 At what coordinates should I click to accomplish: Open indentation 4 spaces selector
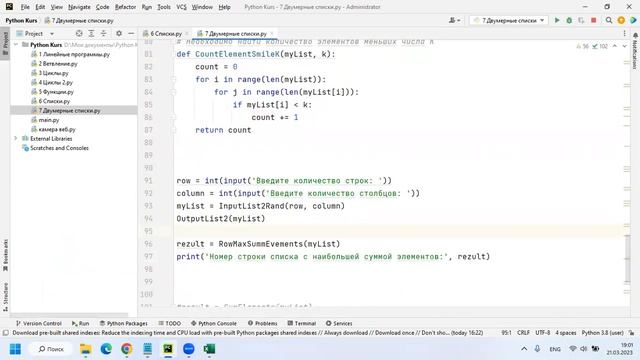(566, 333)
